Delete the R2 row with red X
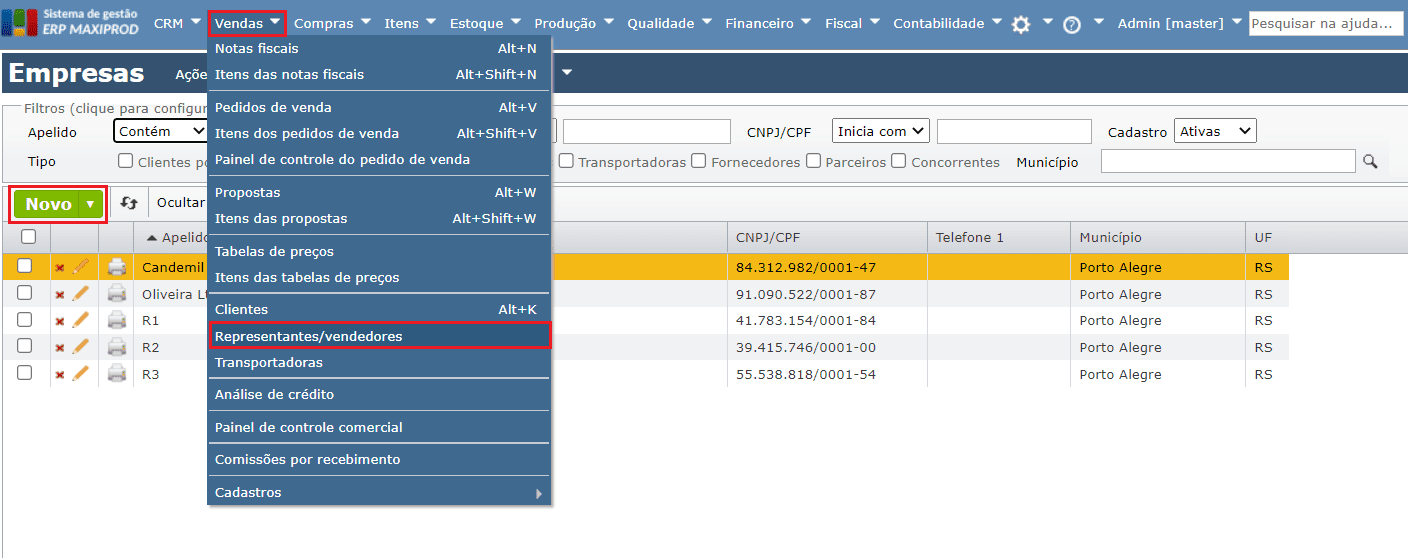 coord(59,348)
